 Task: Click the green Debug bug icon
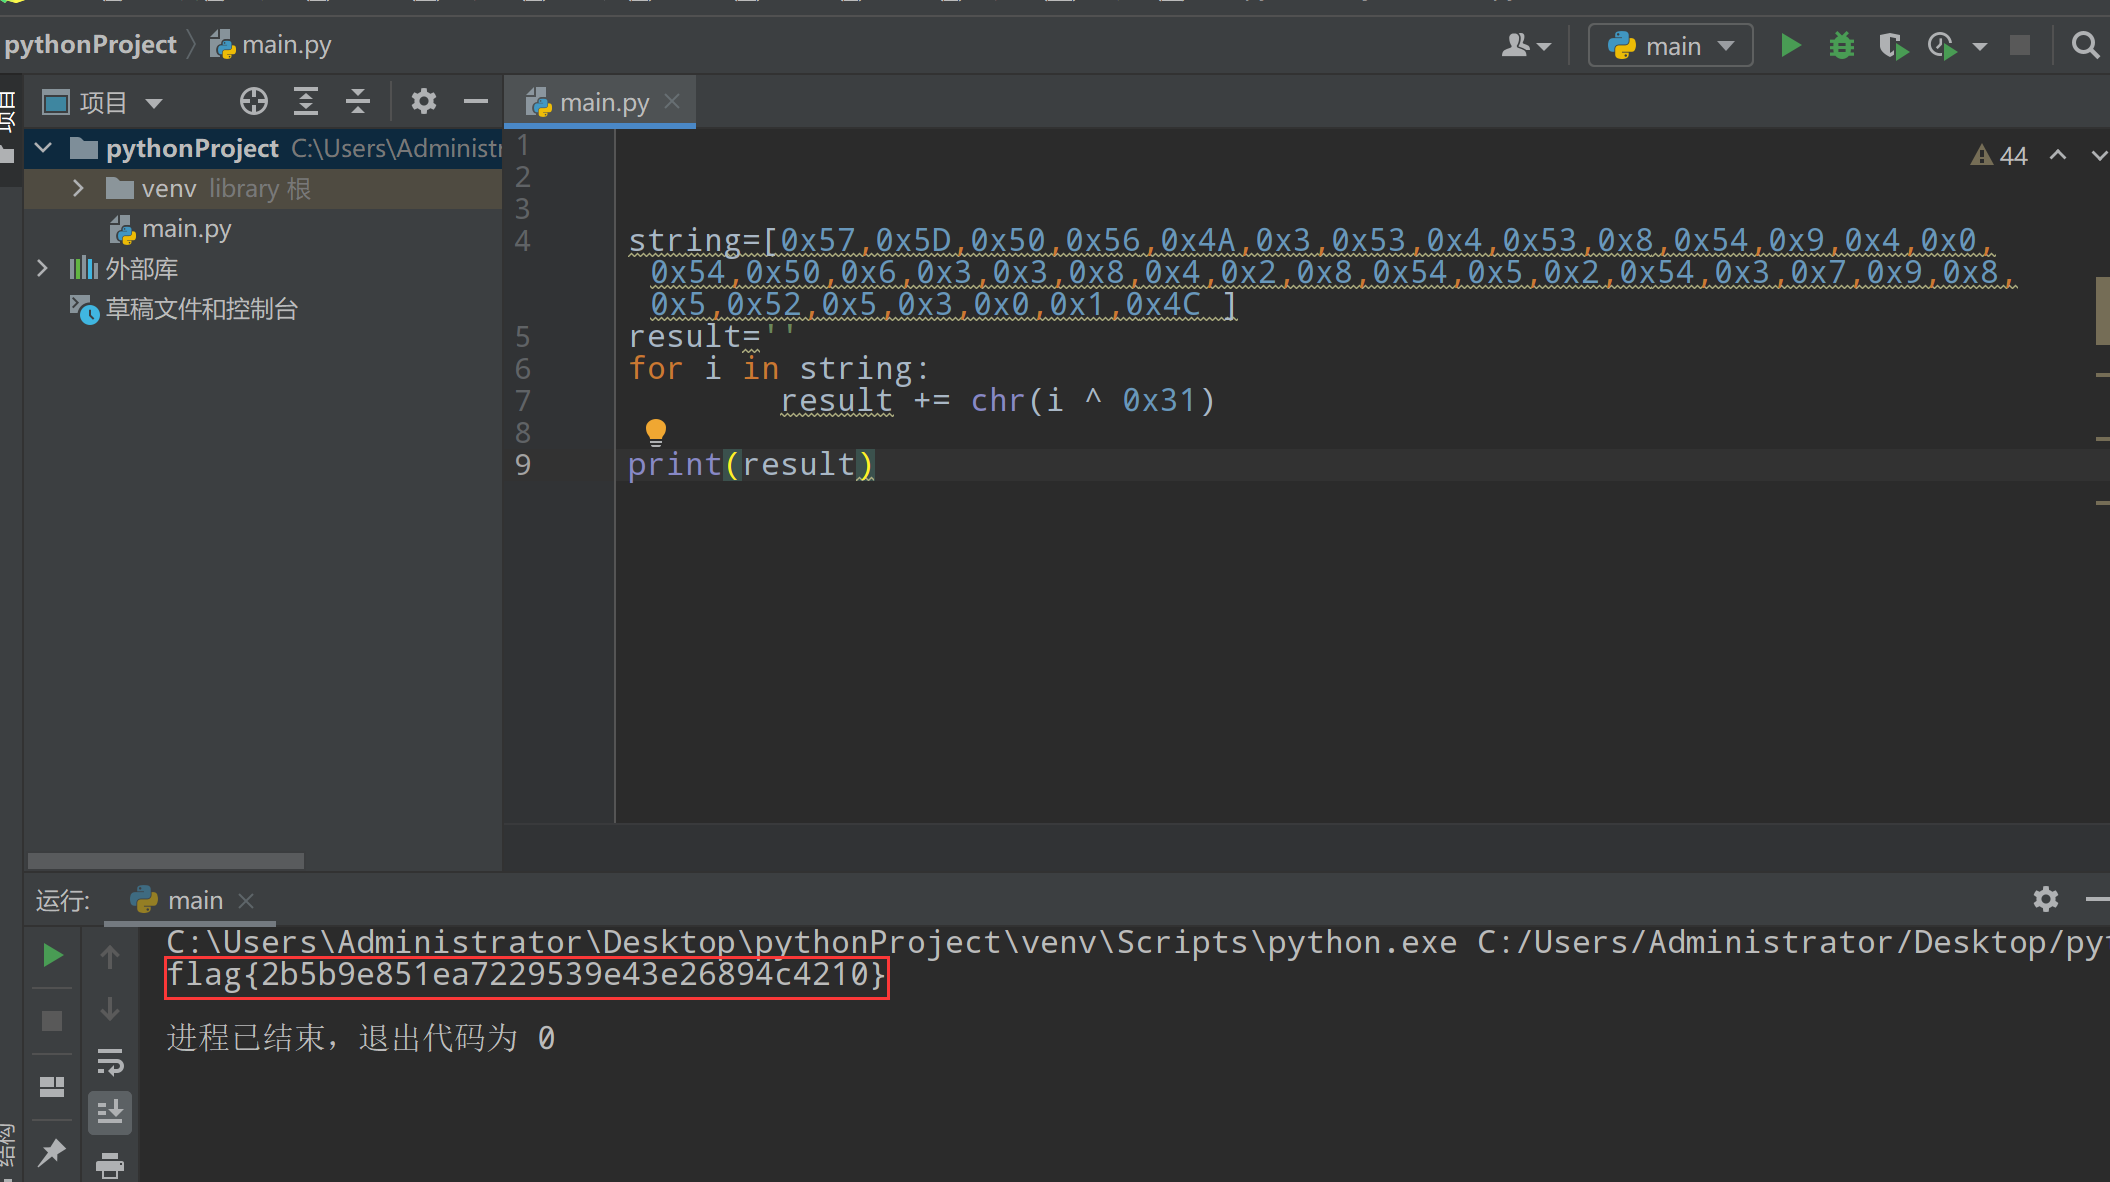click(x=1841, y=46)
